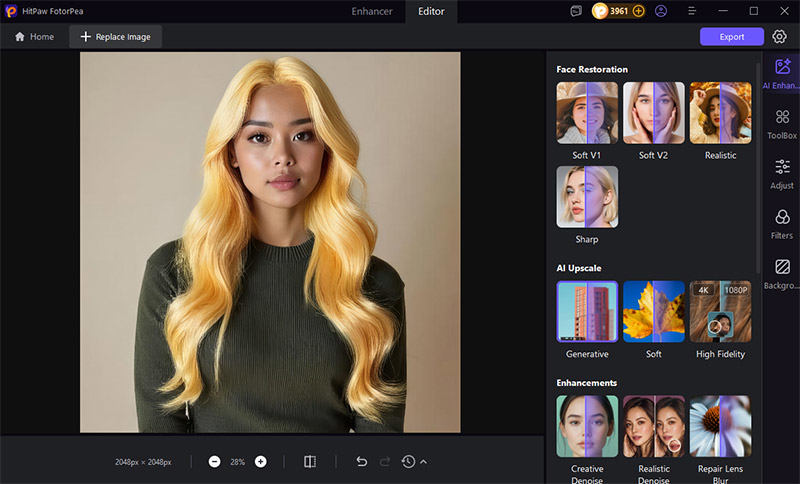
Task: Redo the last undone edit
Action: pyautogui.click(x=385, y=462)
